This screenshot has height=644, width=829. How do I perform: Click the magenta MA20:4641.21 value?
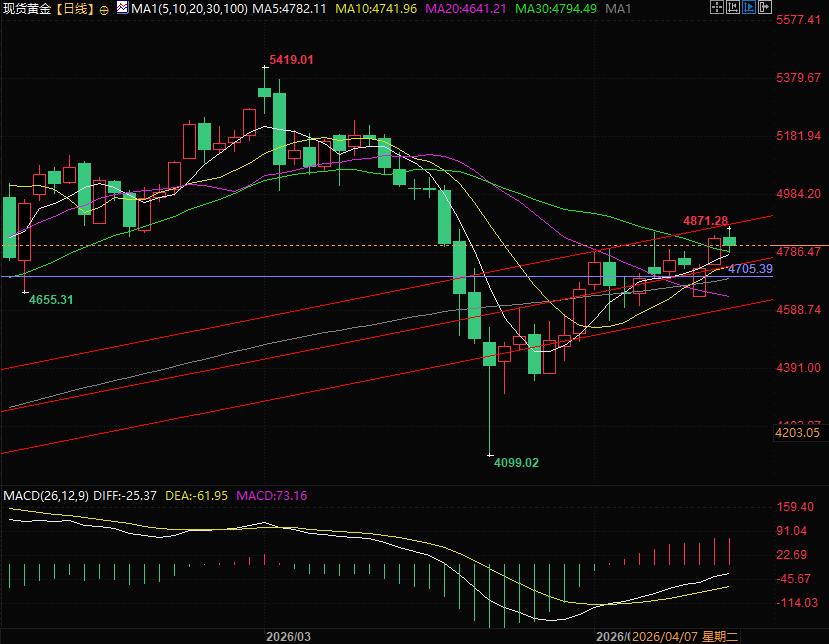[466, 9]
